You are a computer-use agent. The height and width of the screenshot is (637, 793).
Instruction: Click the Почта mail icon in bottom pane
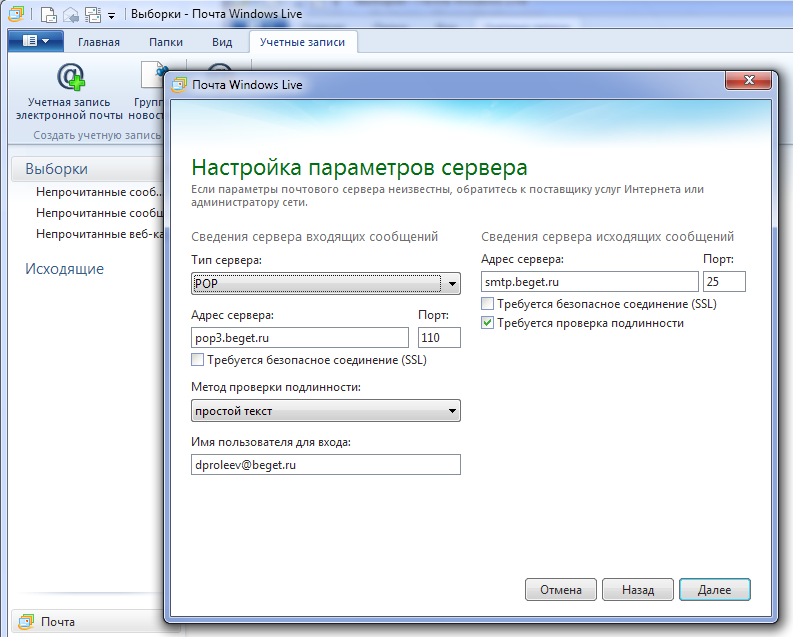coord(26,622)
